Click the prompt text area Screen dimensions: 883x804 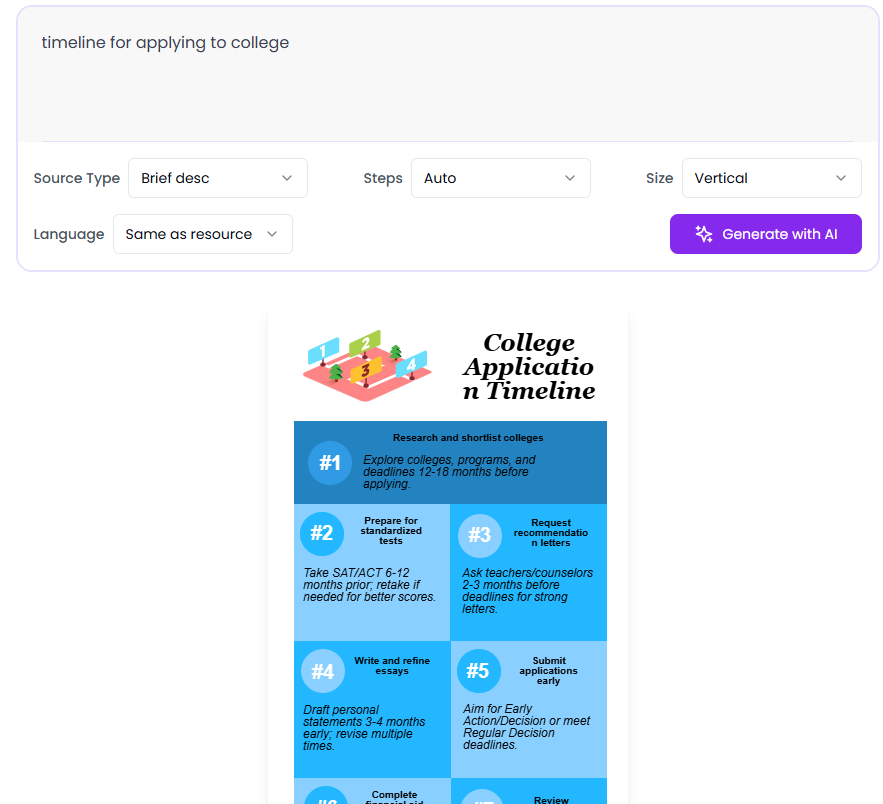click(x=448, y=74)
